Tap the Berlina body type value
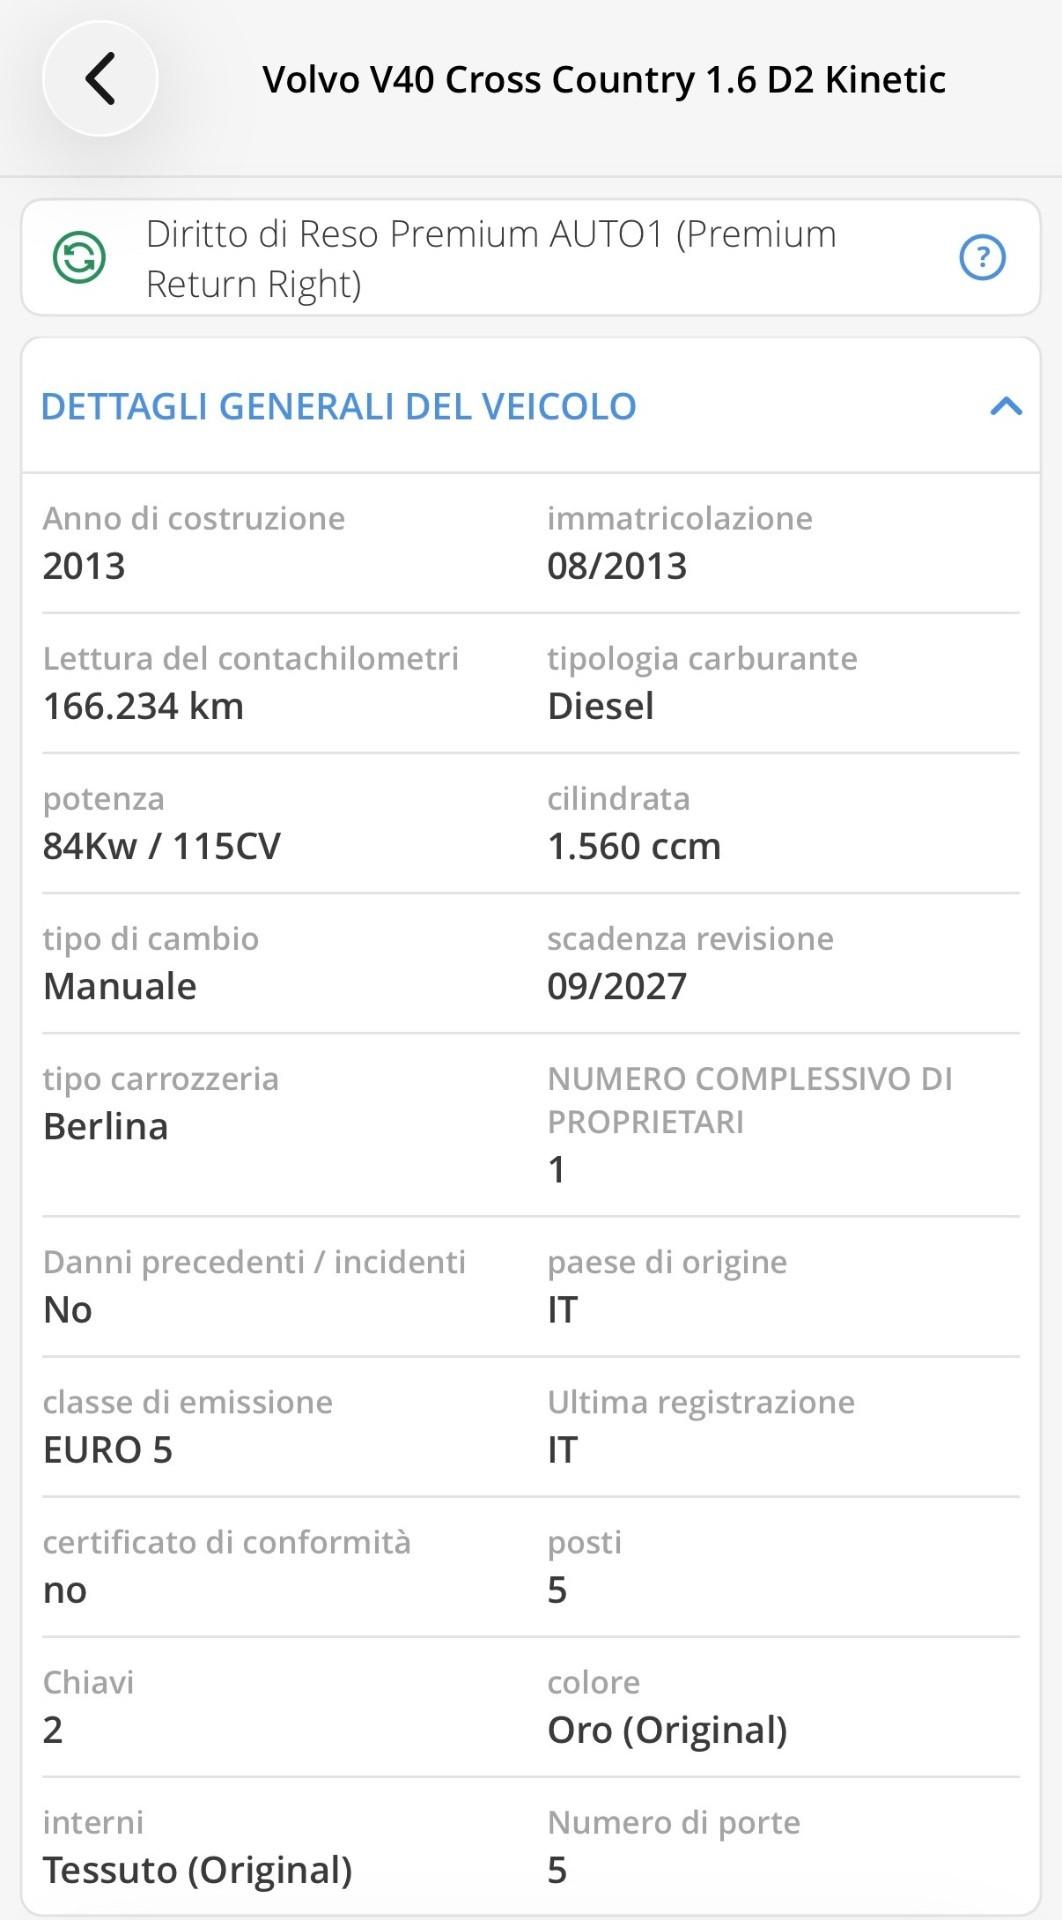The image size is (1062, 1920). [106, 1126]
